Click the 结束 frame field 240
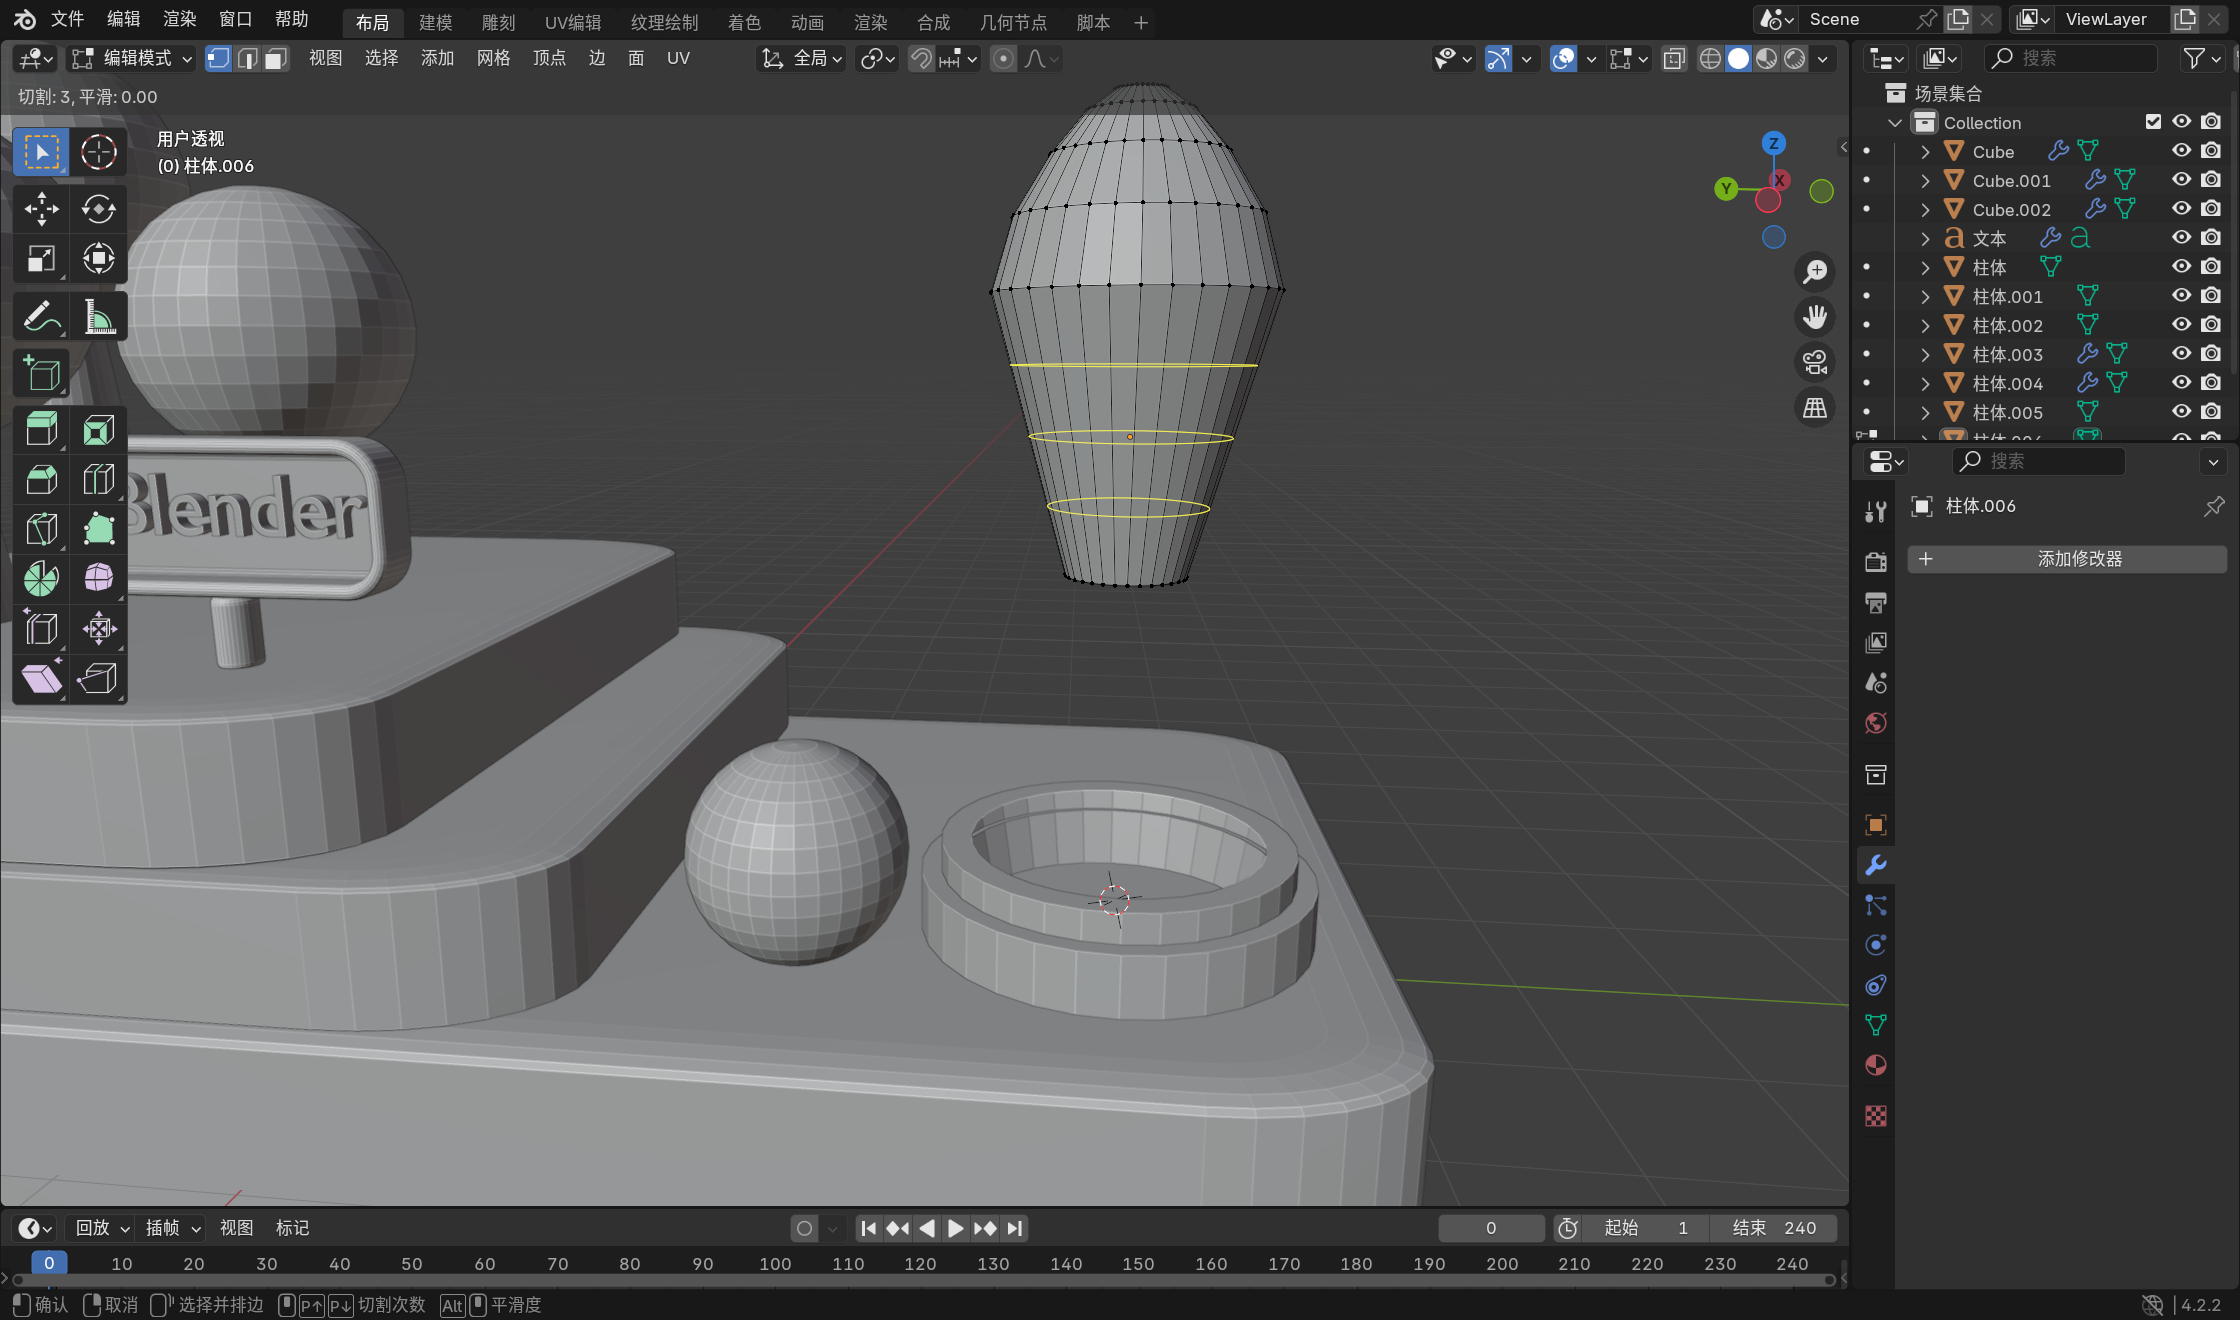The width and height of the screenshot is (2240, 1320). tap(1775, 1228)
